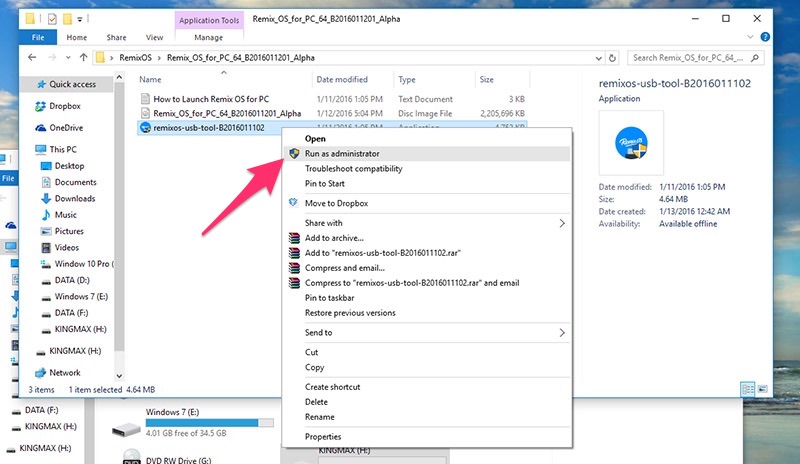The image size is (800, 464).
Task: Click the remixos-usb-tool file icon in list
Action: (x=145, y=128)
